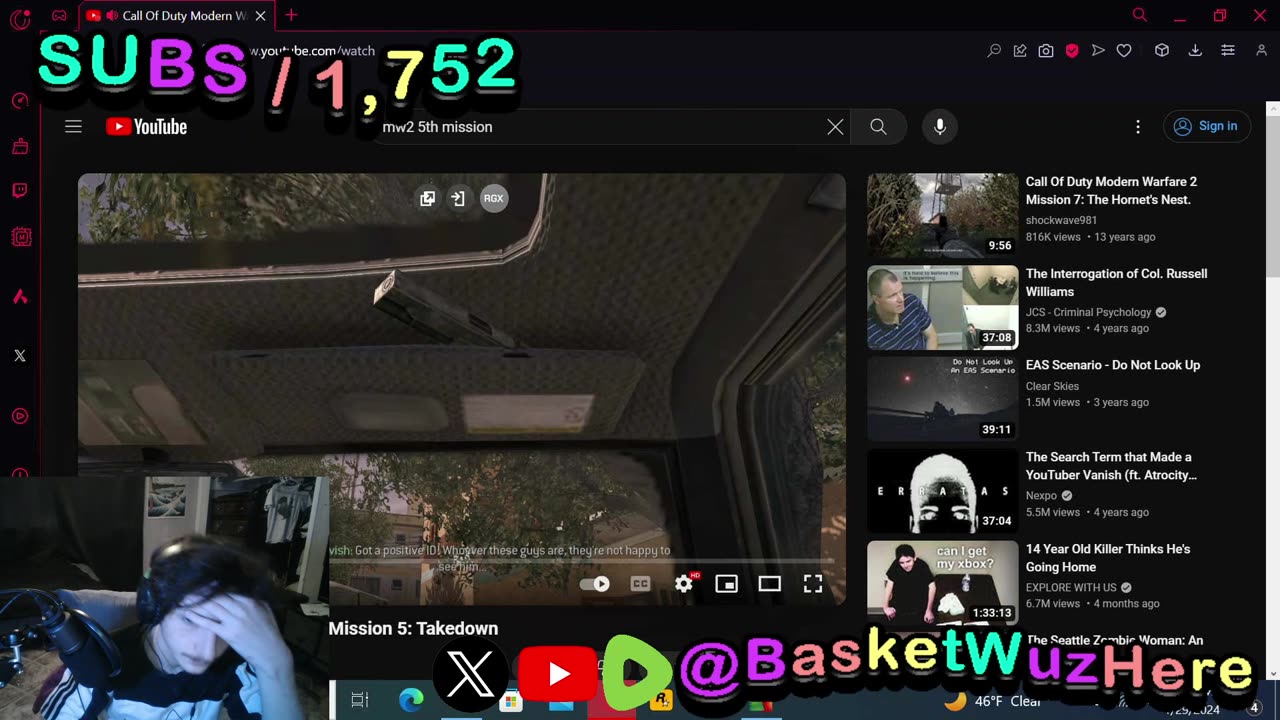Click the Sign in button
Viewport: 1280px width, 720px height.
[x=1206, y=126]
